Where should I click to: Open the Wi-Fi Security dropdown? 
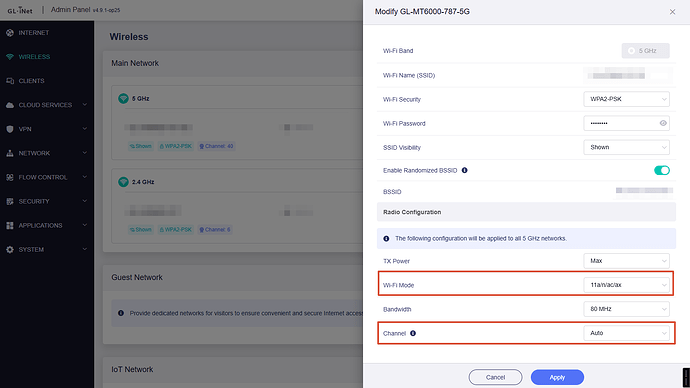[627, 99]
